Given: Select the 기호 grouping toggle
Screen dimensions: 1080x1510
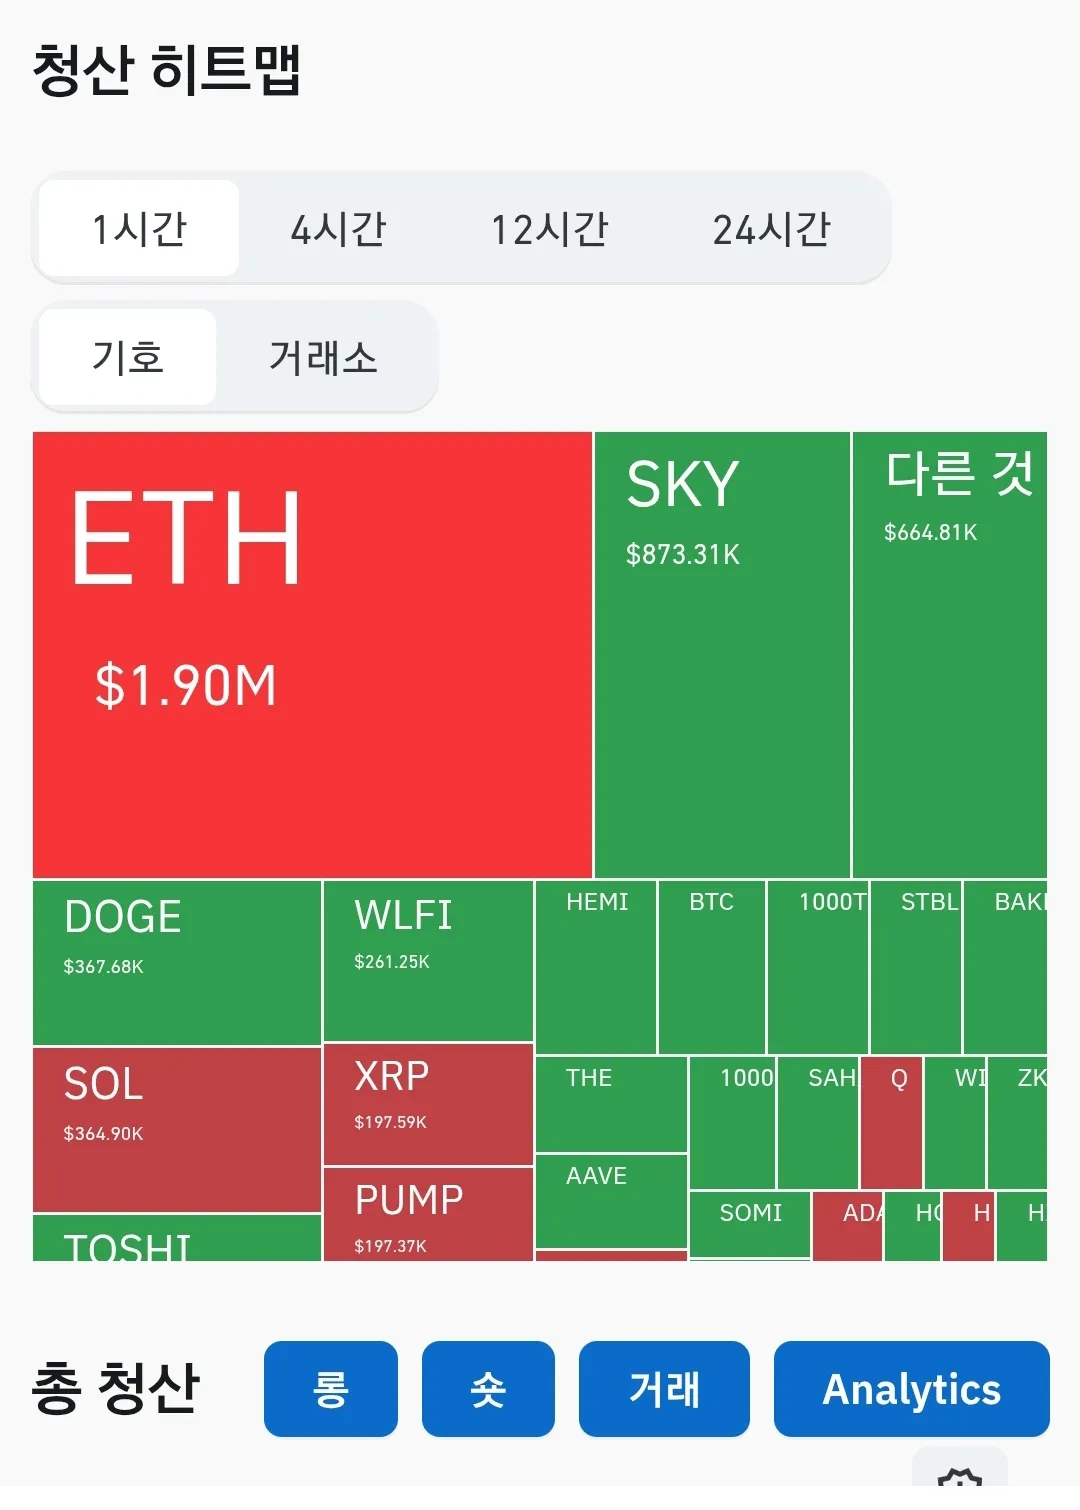Looking at the screenshot, I should [128, 358].
